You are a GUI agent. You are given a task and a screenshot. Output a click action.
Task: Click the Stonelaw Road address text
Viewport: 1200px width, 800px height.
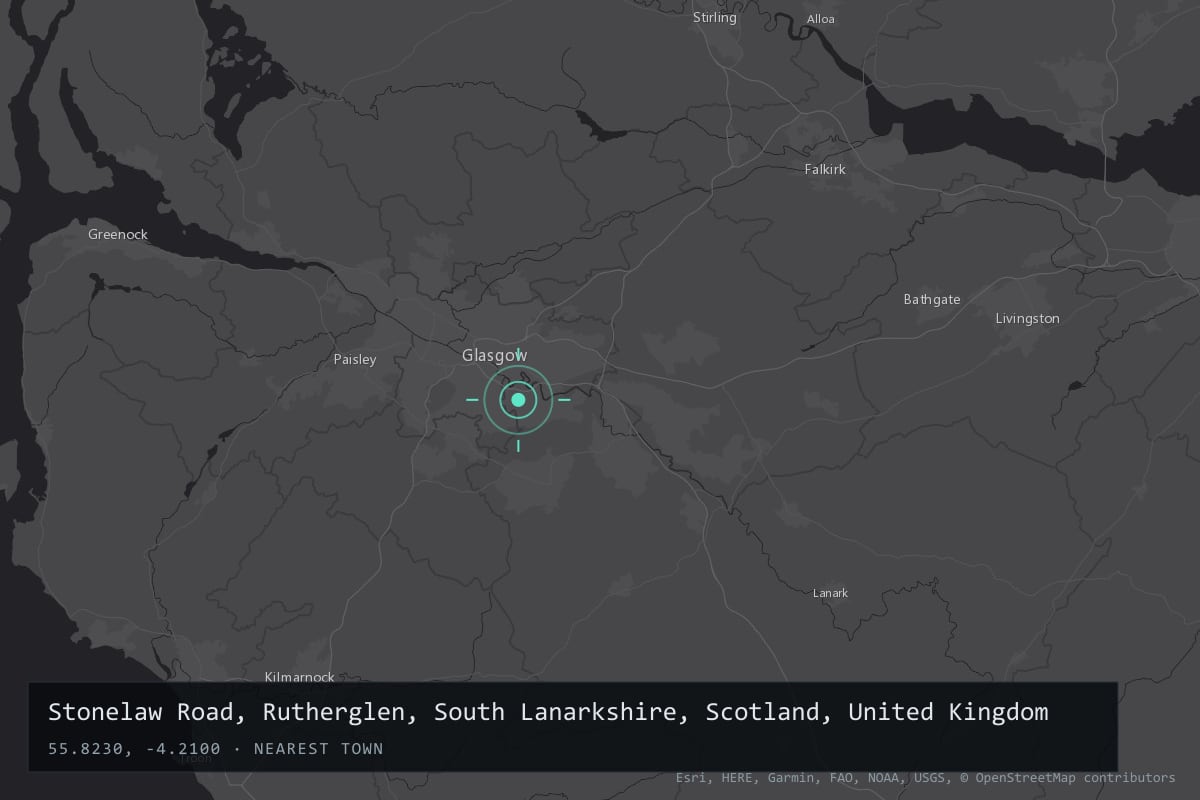click(x=548, y=712)
